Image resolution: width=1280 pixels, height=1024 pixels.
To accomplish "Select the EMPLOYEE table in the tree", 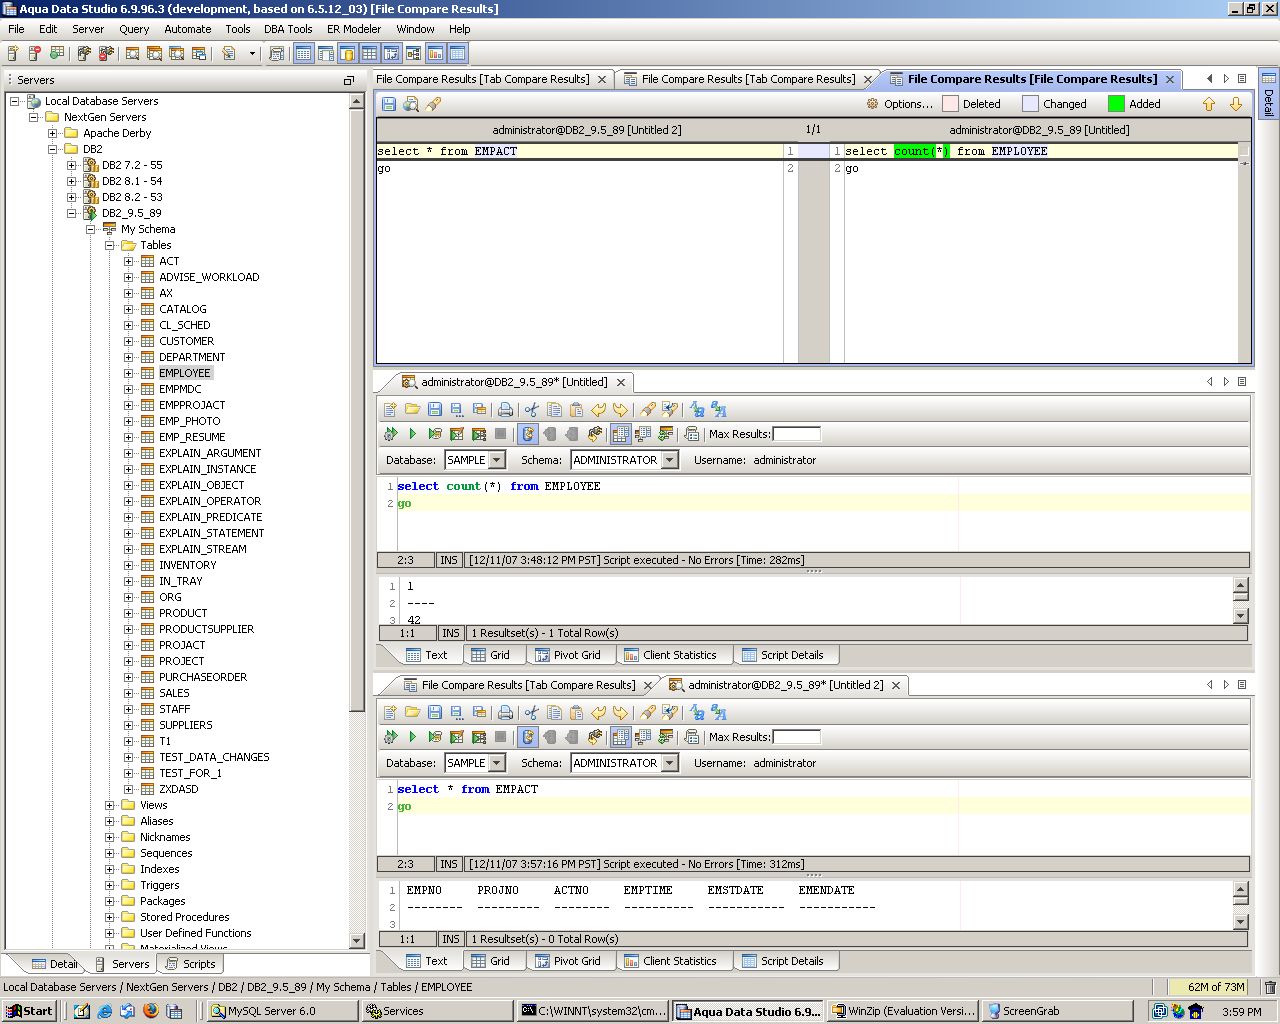I will [185, 373].
